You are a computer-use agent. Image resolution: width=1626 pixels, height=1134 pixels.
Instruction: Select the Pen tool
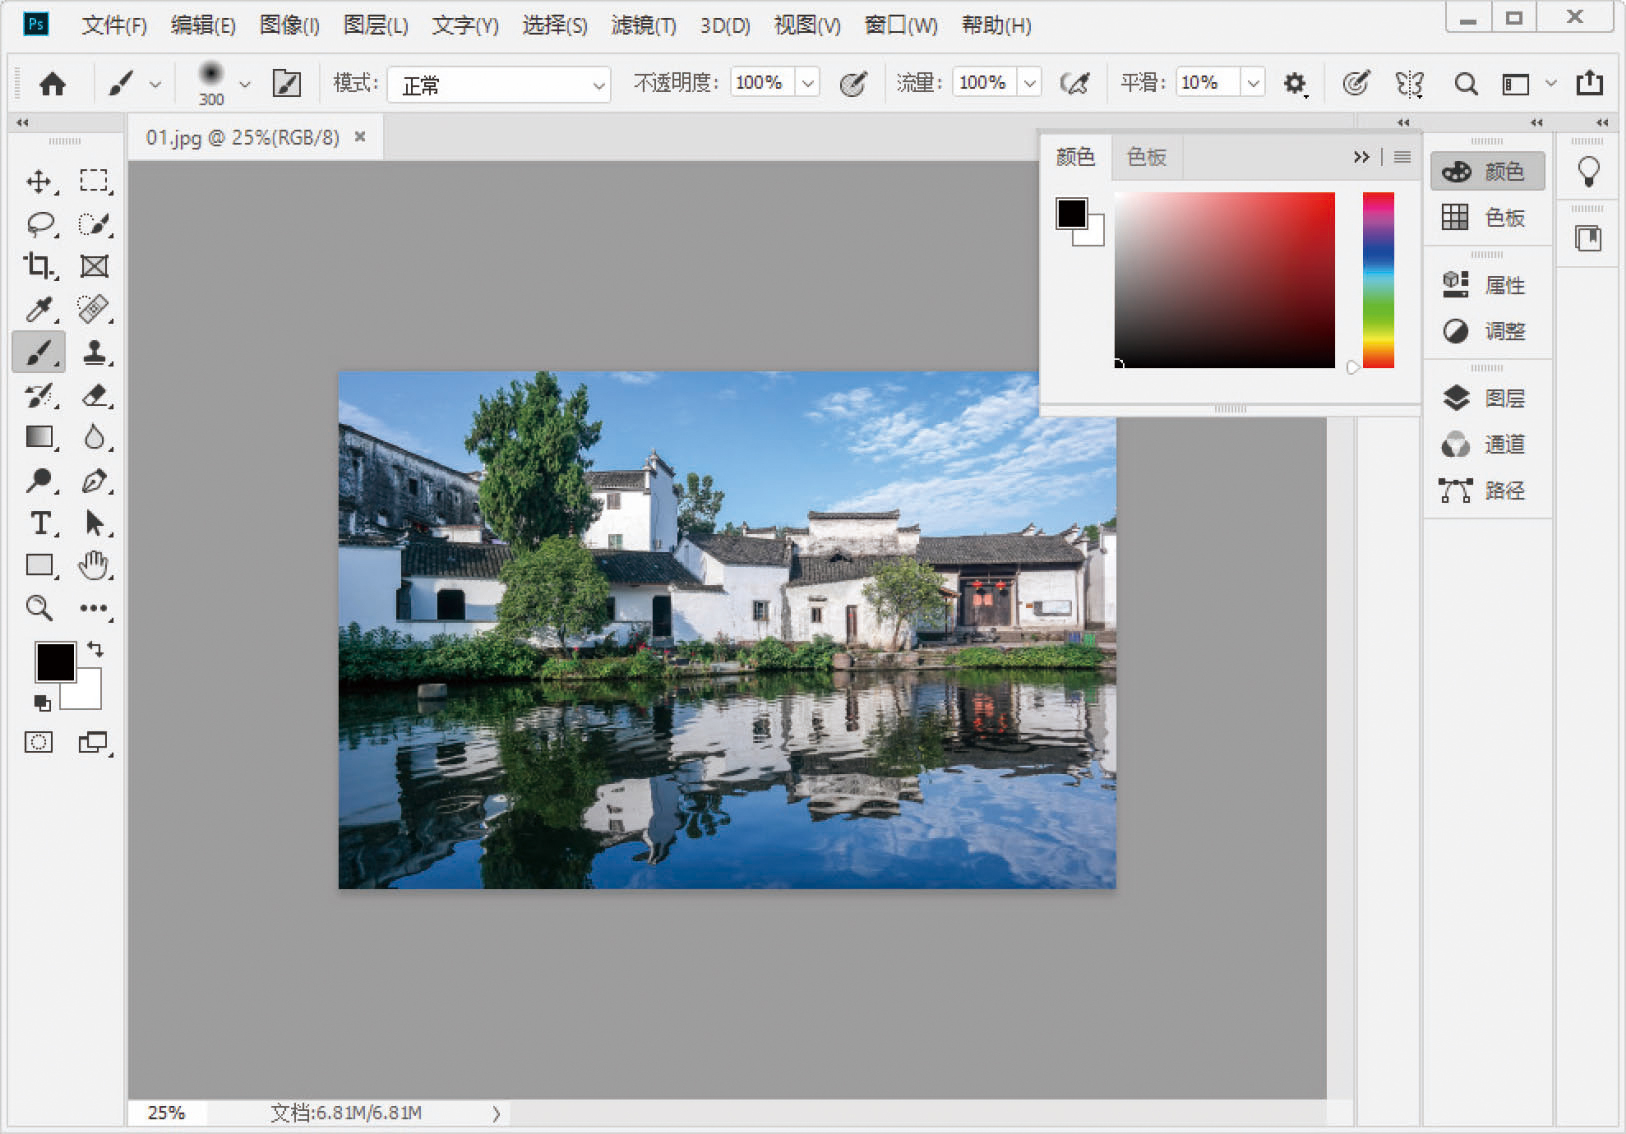pyautogui.click(x=94, y=480)
